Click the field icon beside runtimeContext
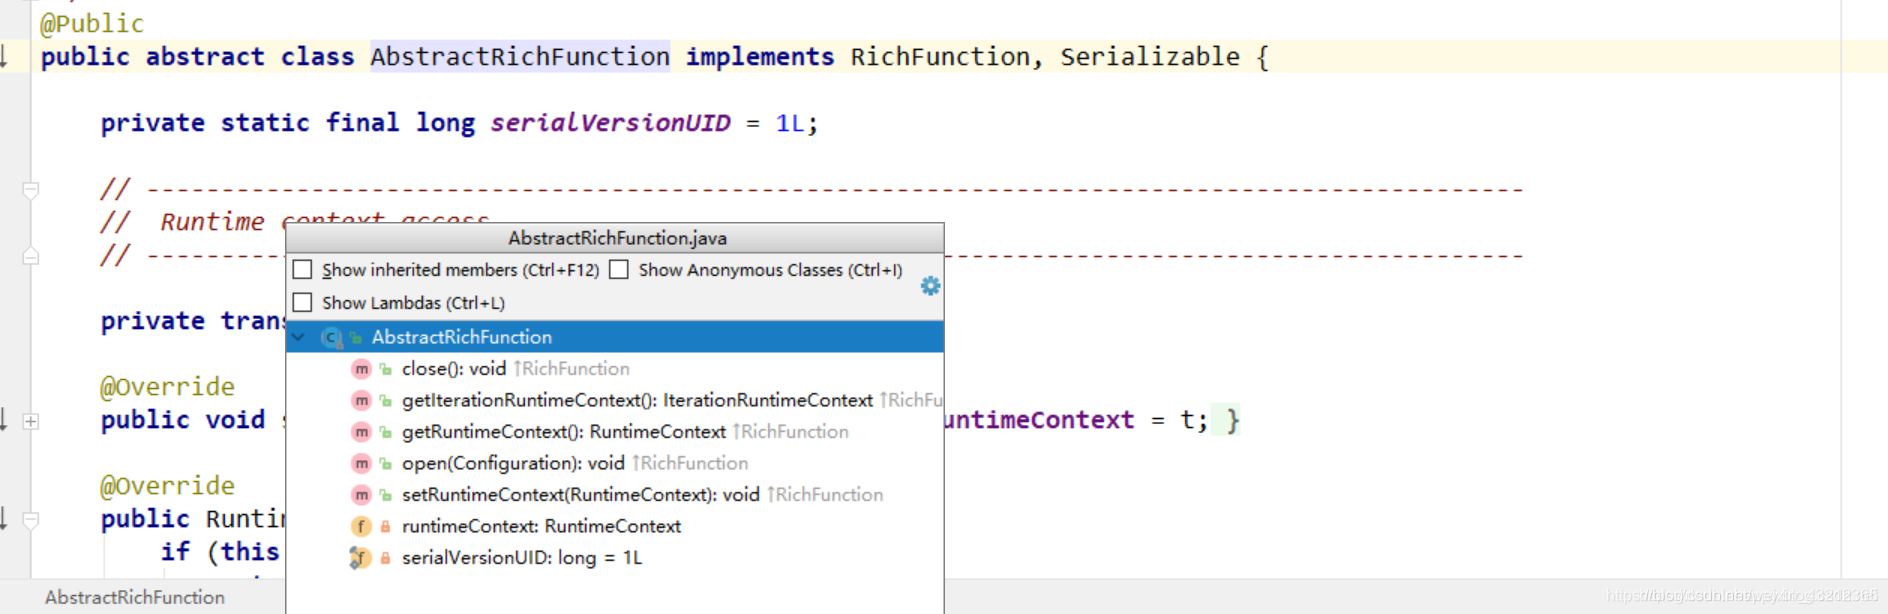Image resolution: width=1888 pixels, height=614 pixels. coord(361,527)
